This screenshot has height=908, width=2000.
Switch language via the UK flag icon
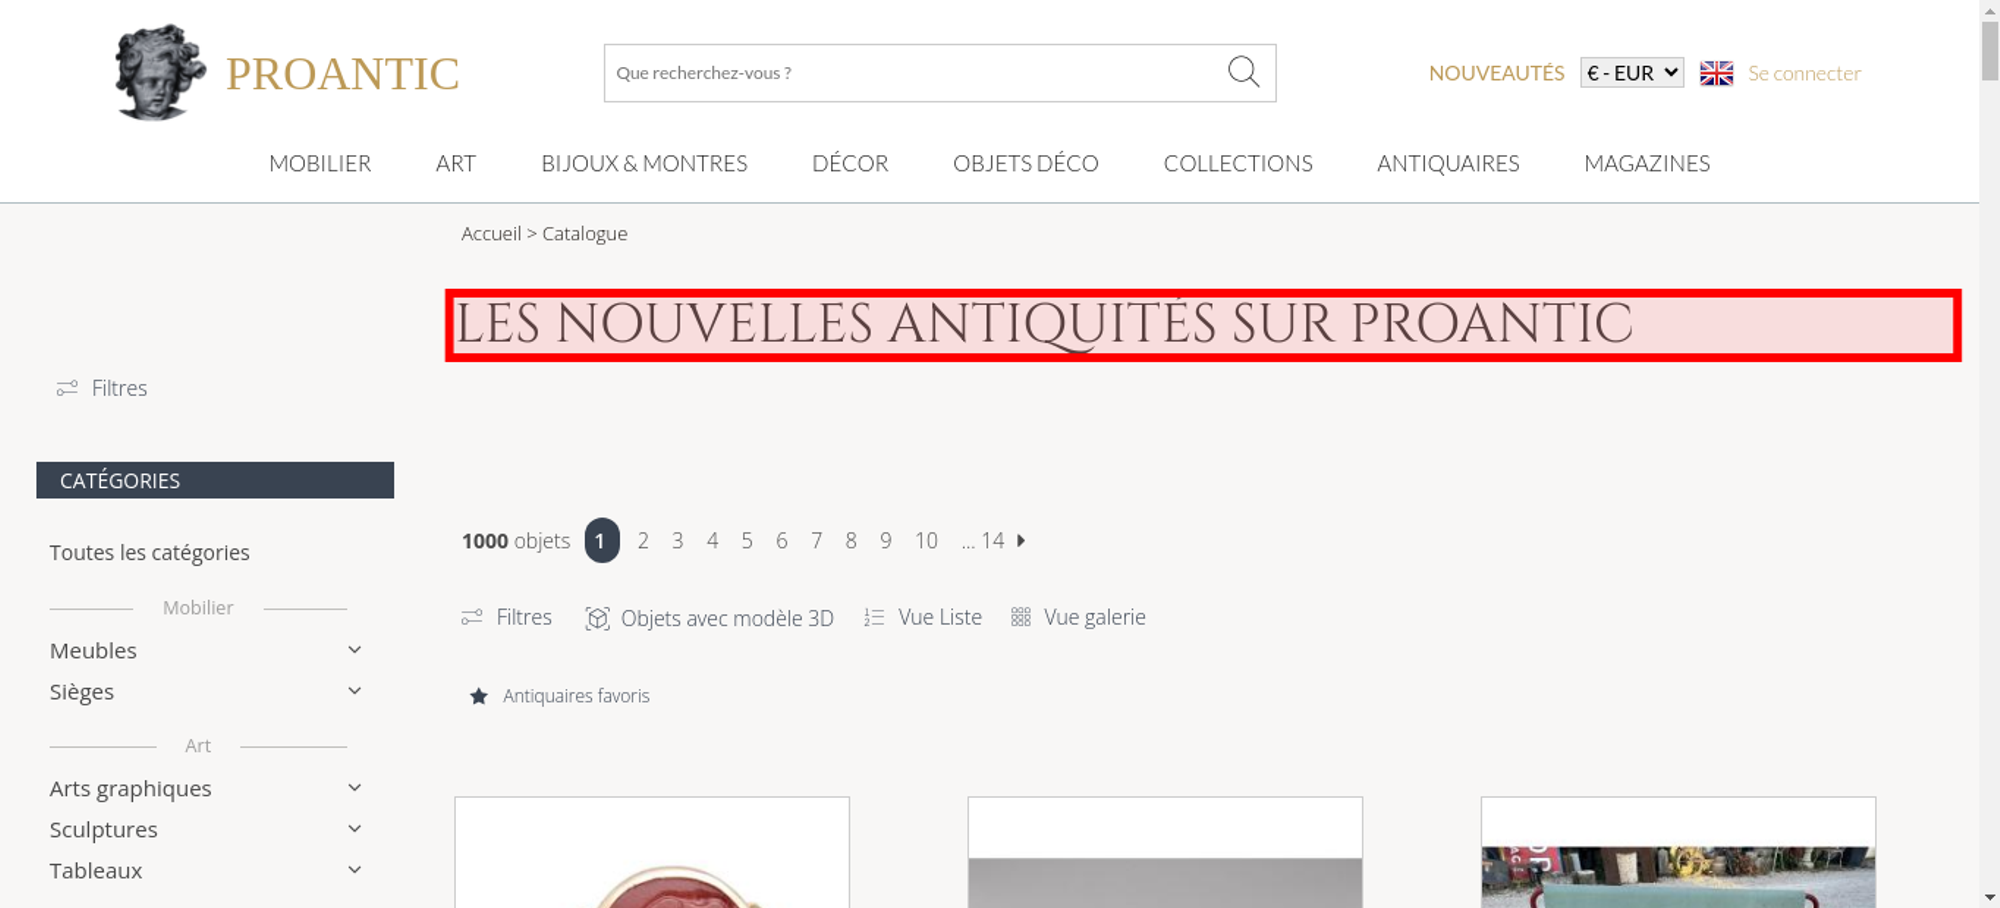pos(1716,73)
